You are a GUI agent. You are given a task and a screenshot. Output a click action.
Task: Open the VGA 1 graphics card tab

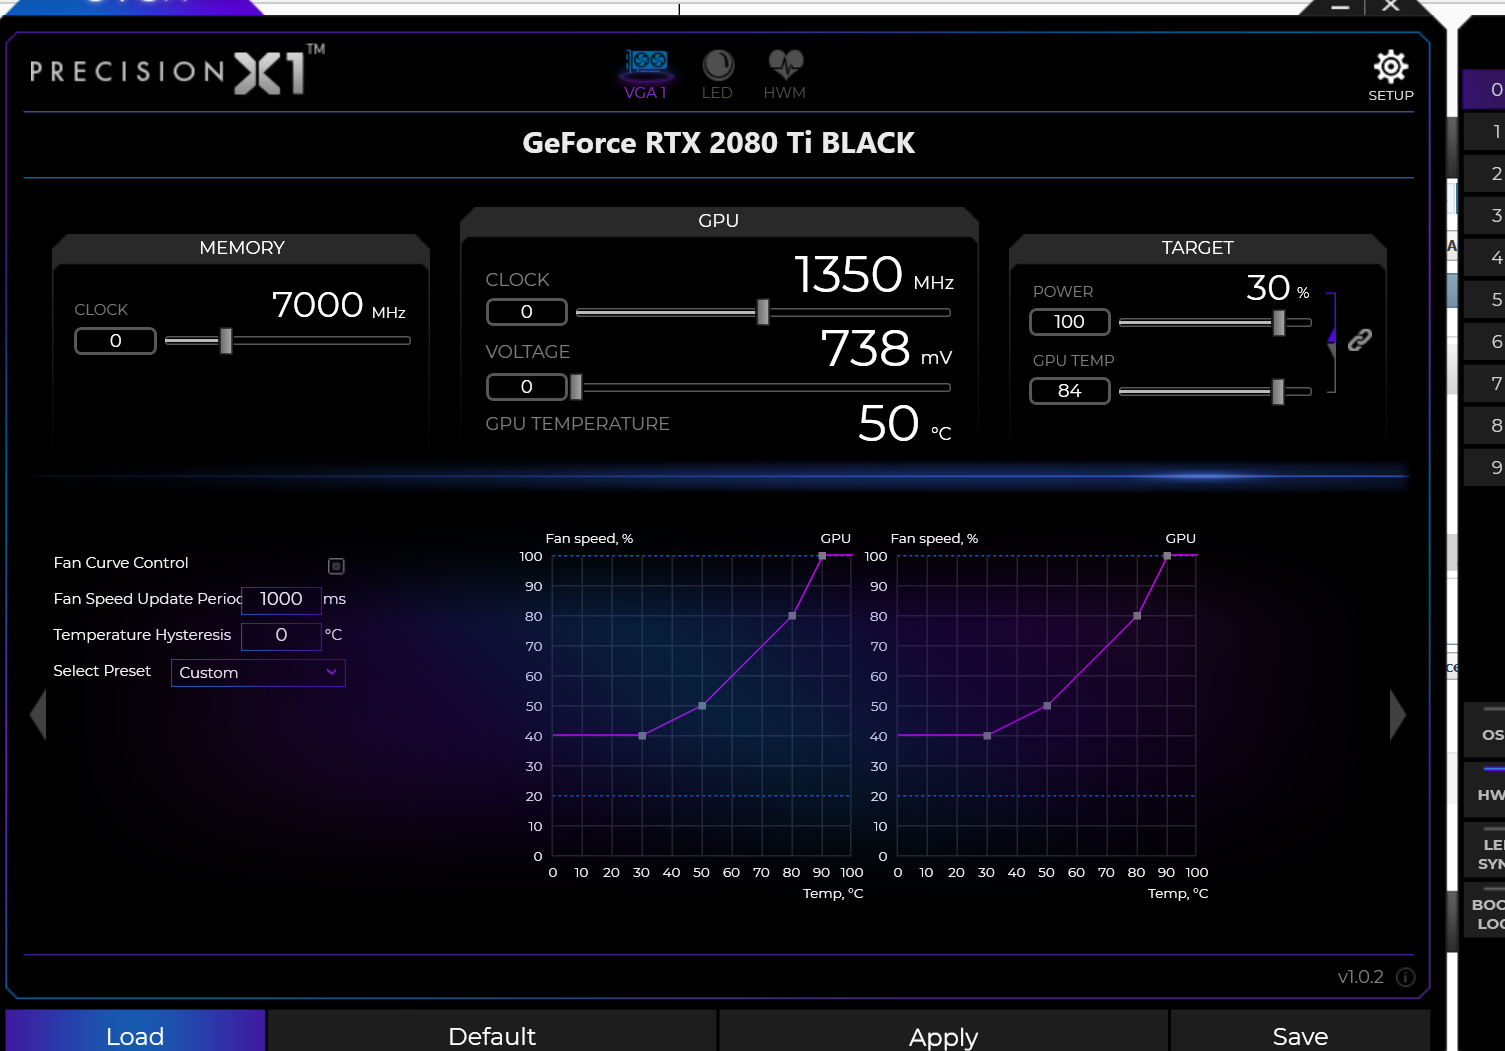pyautogui.click(x=645, y=75)
